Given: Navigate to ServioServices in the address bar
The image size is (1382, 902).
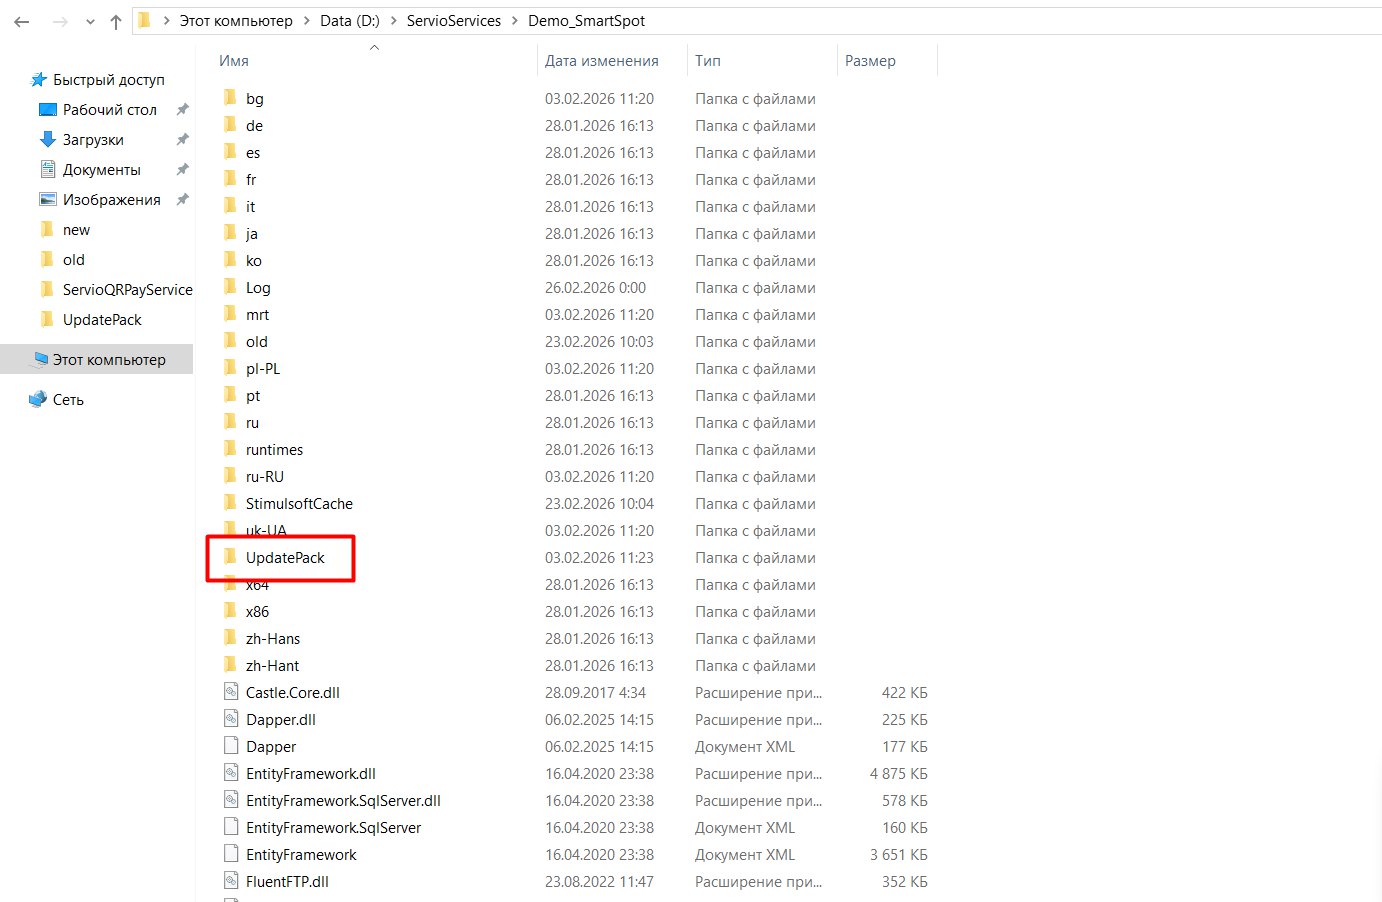Looking at the screenshot, I should [453, 21].
